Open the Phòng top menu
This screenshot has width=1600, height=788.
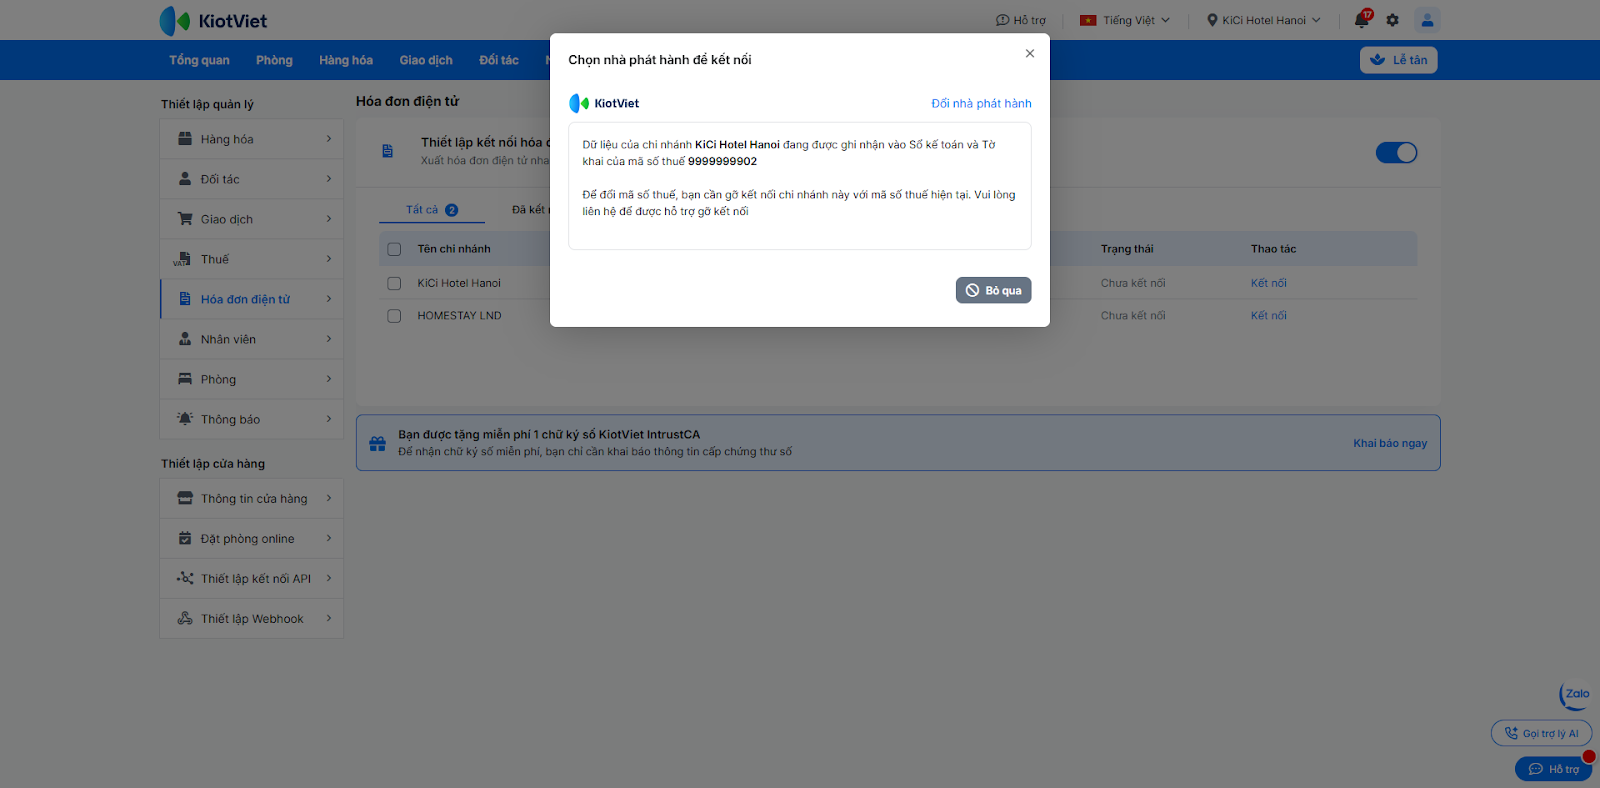(274, 60)
